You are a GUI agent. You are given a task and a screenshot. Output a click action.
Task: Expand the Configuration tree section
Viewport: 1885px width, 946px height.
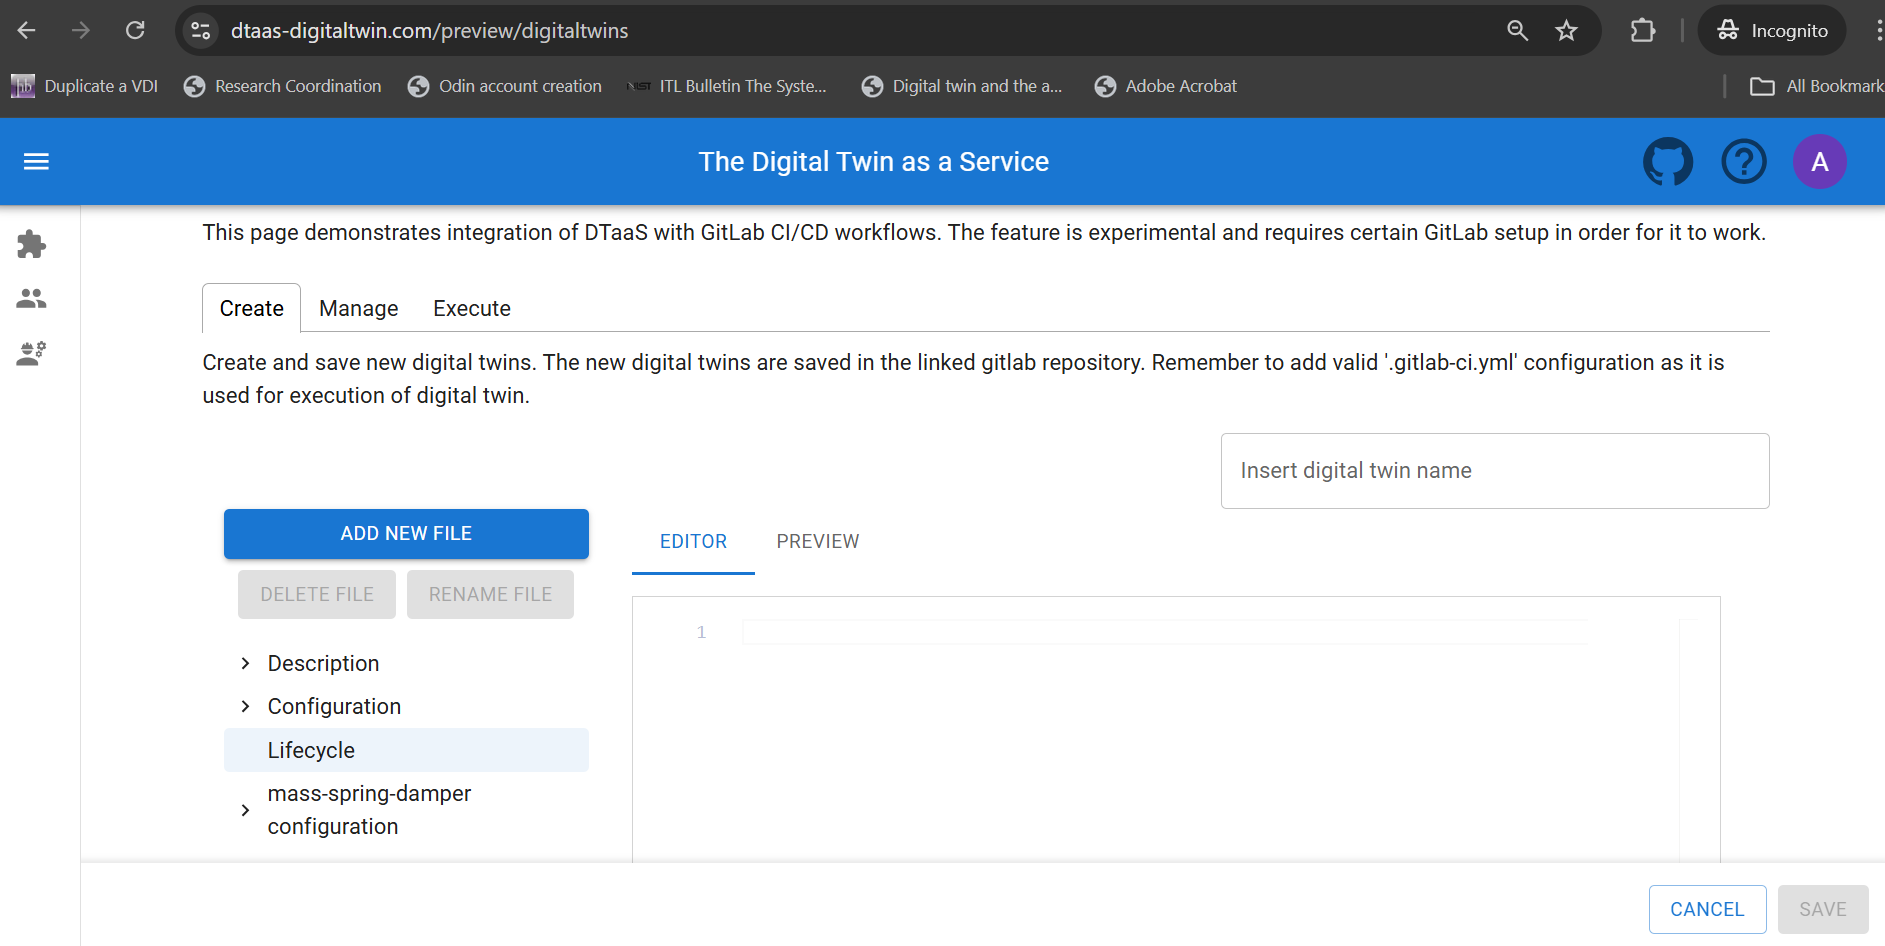pyautogui.click(x=246, y=707)
